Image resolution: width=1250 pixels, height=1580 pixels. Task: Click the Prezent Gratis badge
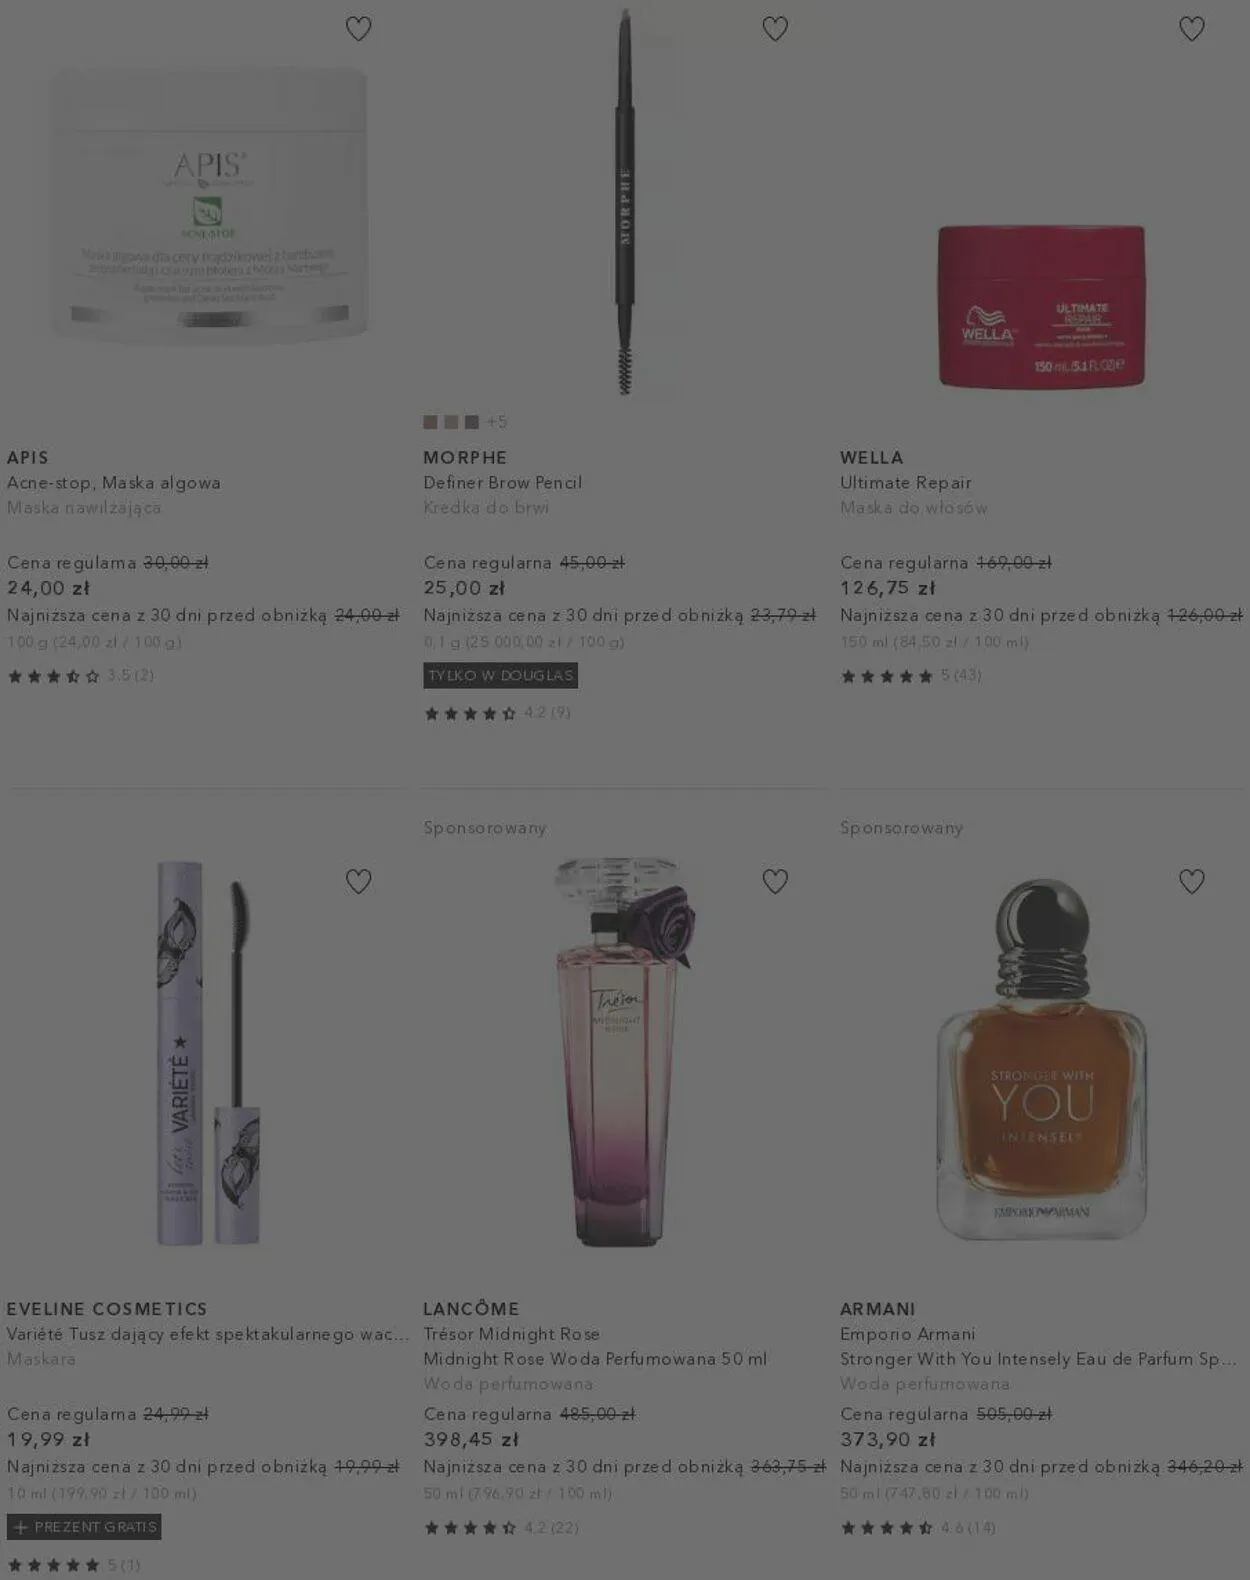[84, 1527]
